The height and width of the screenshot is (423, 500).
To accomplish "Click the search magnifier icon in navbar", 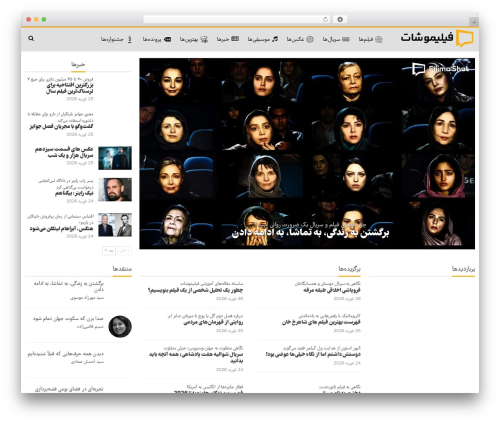I will 31,39.
